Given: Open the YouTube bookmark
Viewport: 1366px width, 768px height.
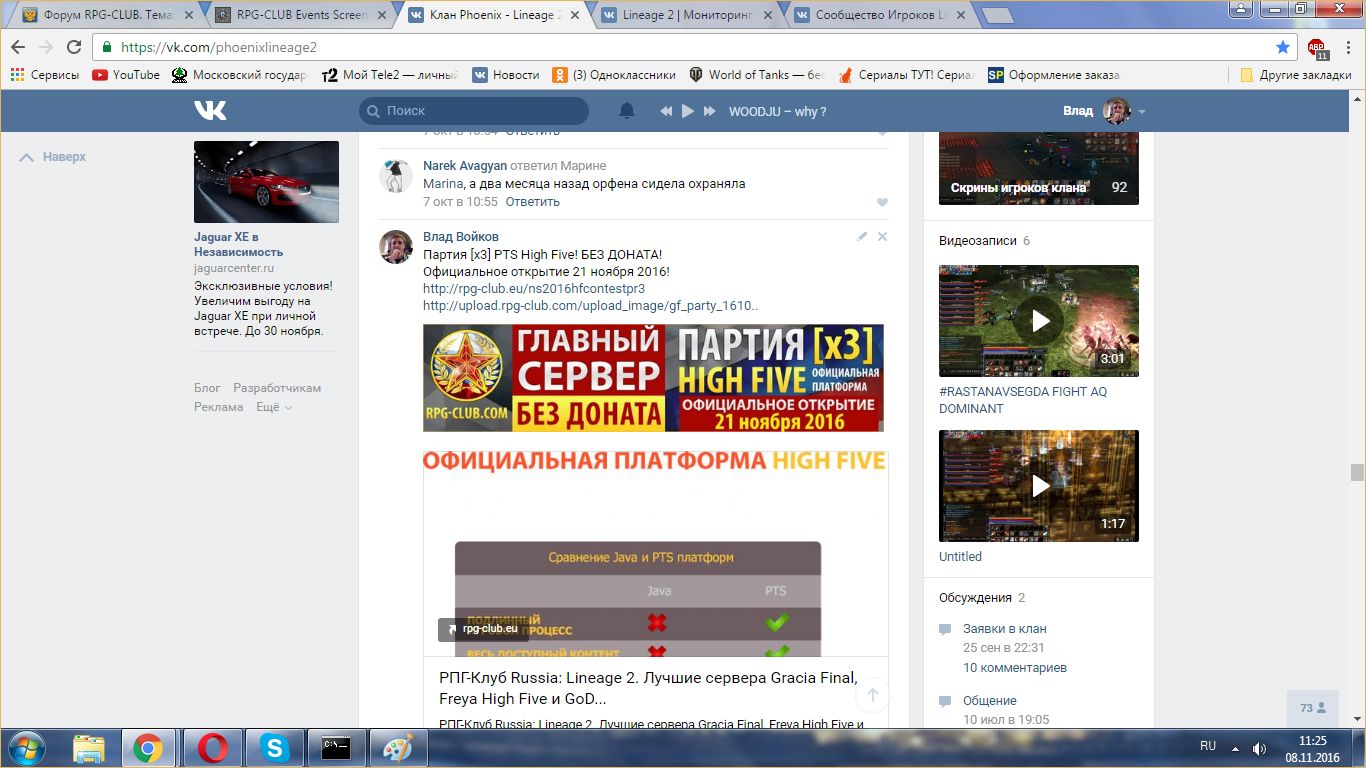Looking at the screenshot, I should 126,75.
